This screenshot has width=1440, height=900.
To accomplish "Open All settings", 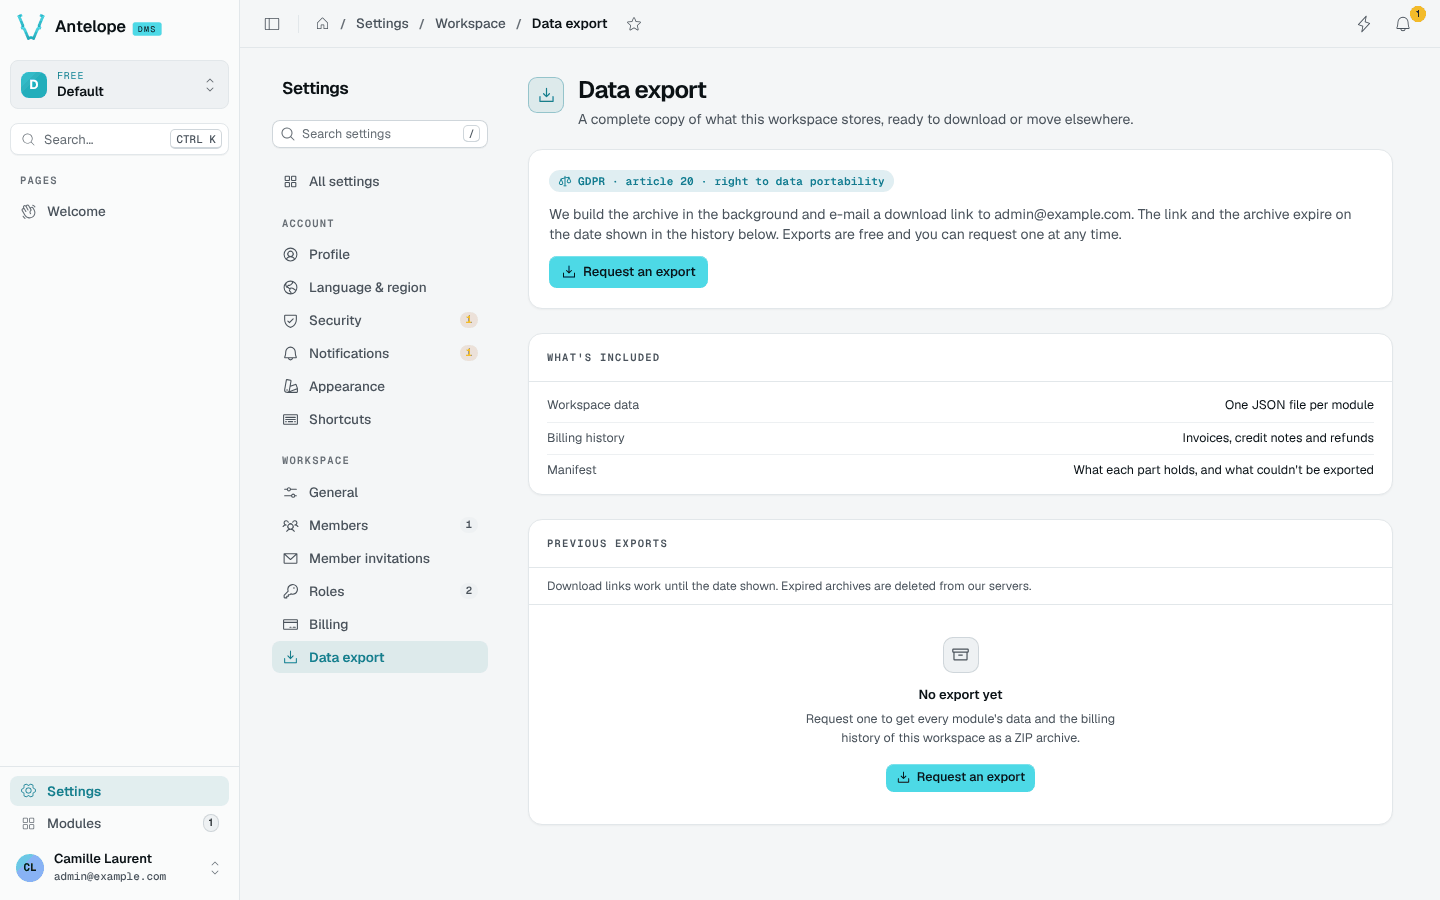I will pos(380,181).
